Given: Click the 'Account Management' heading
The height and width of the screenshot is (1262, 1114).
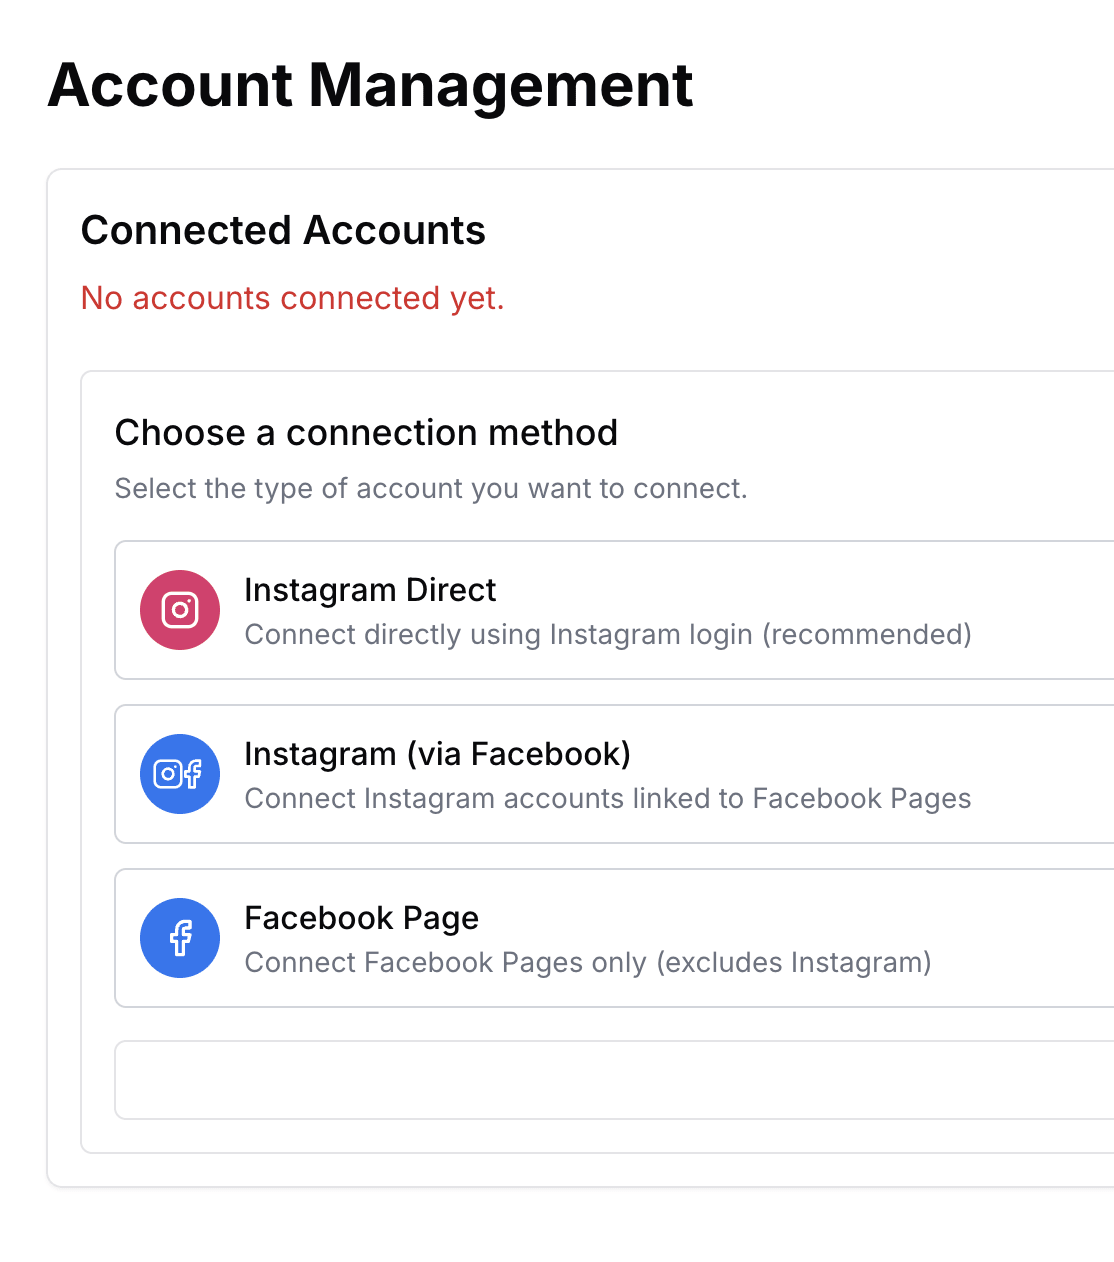Looking at the screenshot, I should click(370, 85).
